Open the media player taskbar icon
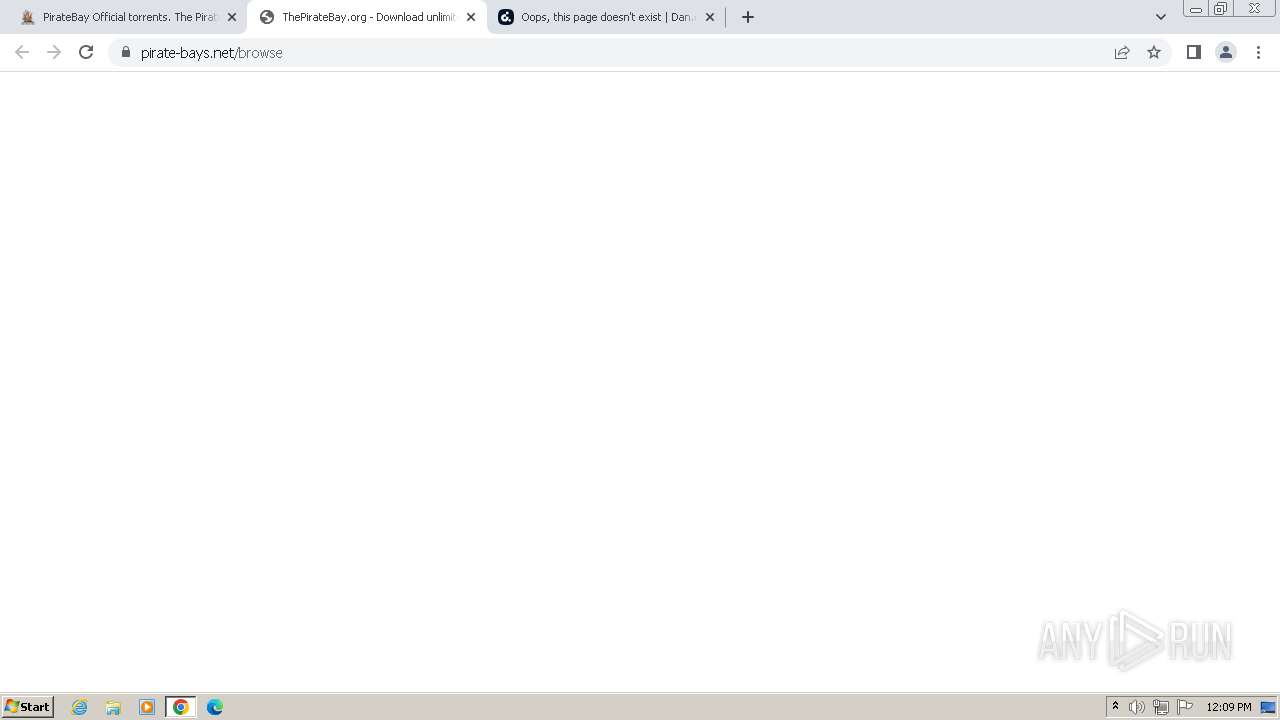Viewport: 1280px width, 720px height. [x=147, y=707]
